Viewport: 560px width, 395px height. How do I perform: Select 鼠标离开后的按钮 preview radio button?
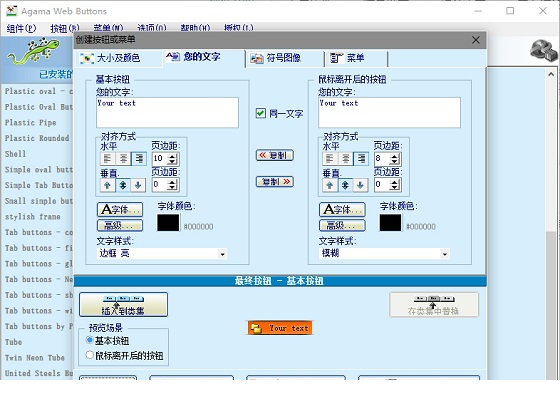(90, 355)
